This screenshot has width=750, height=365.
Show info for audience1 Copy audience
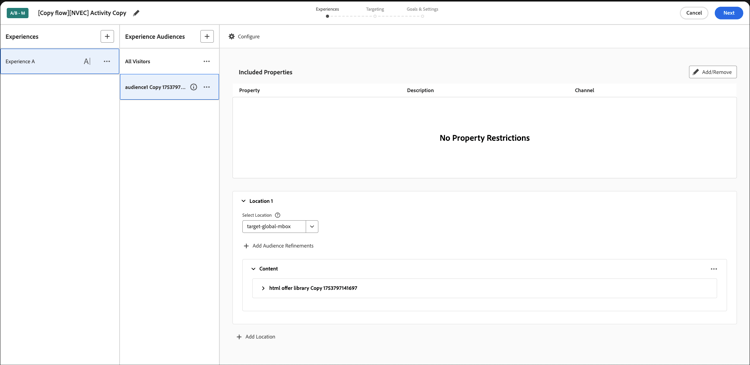point(194,87)
